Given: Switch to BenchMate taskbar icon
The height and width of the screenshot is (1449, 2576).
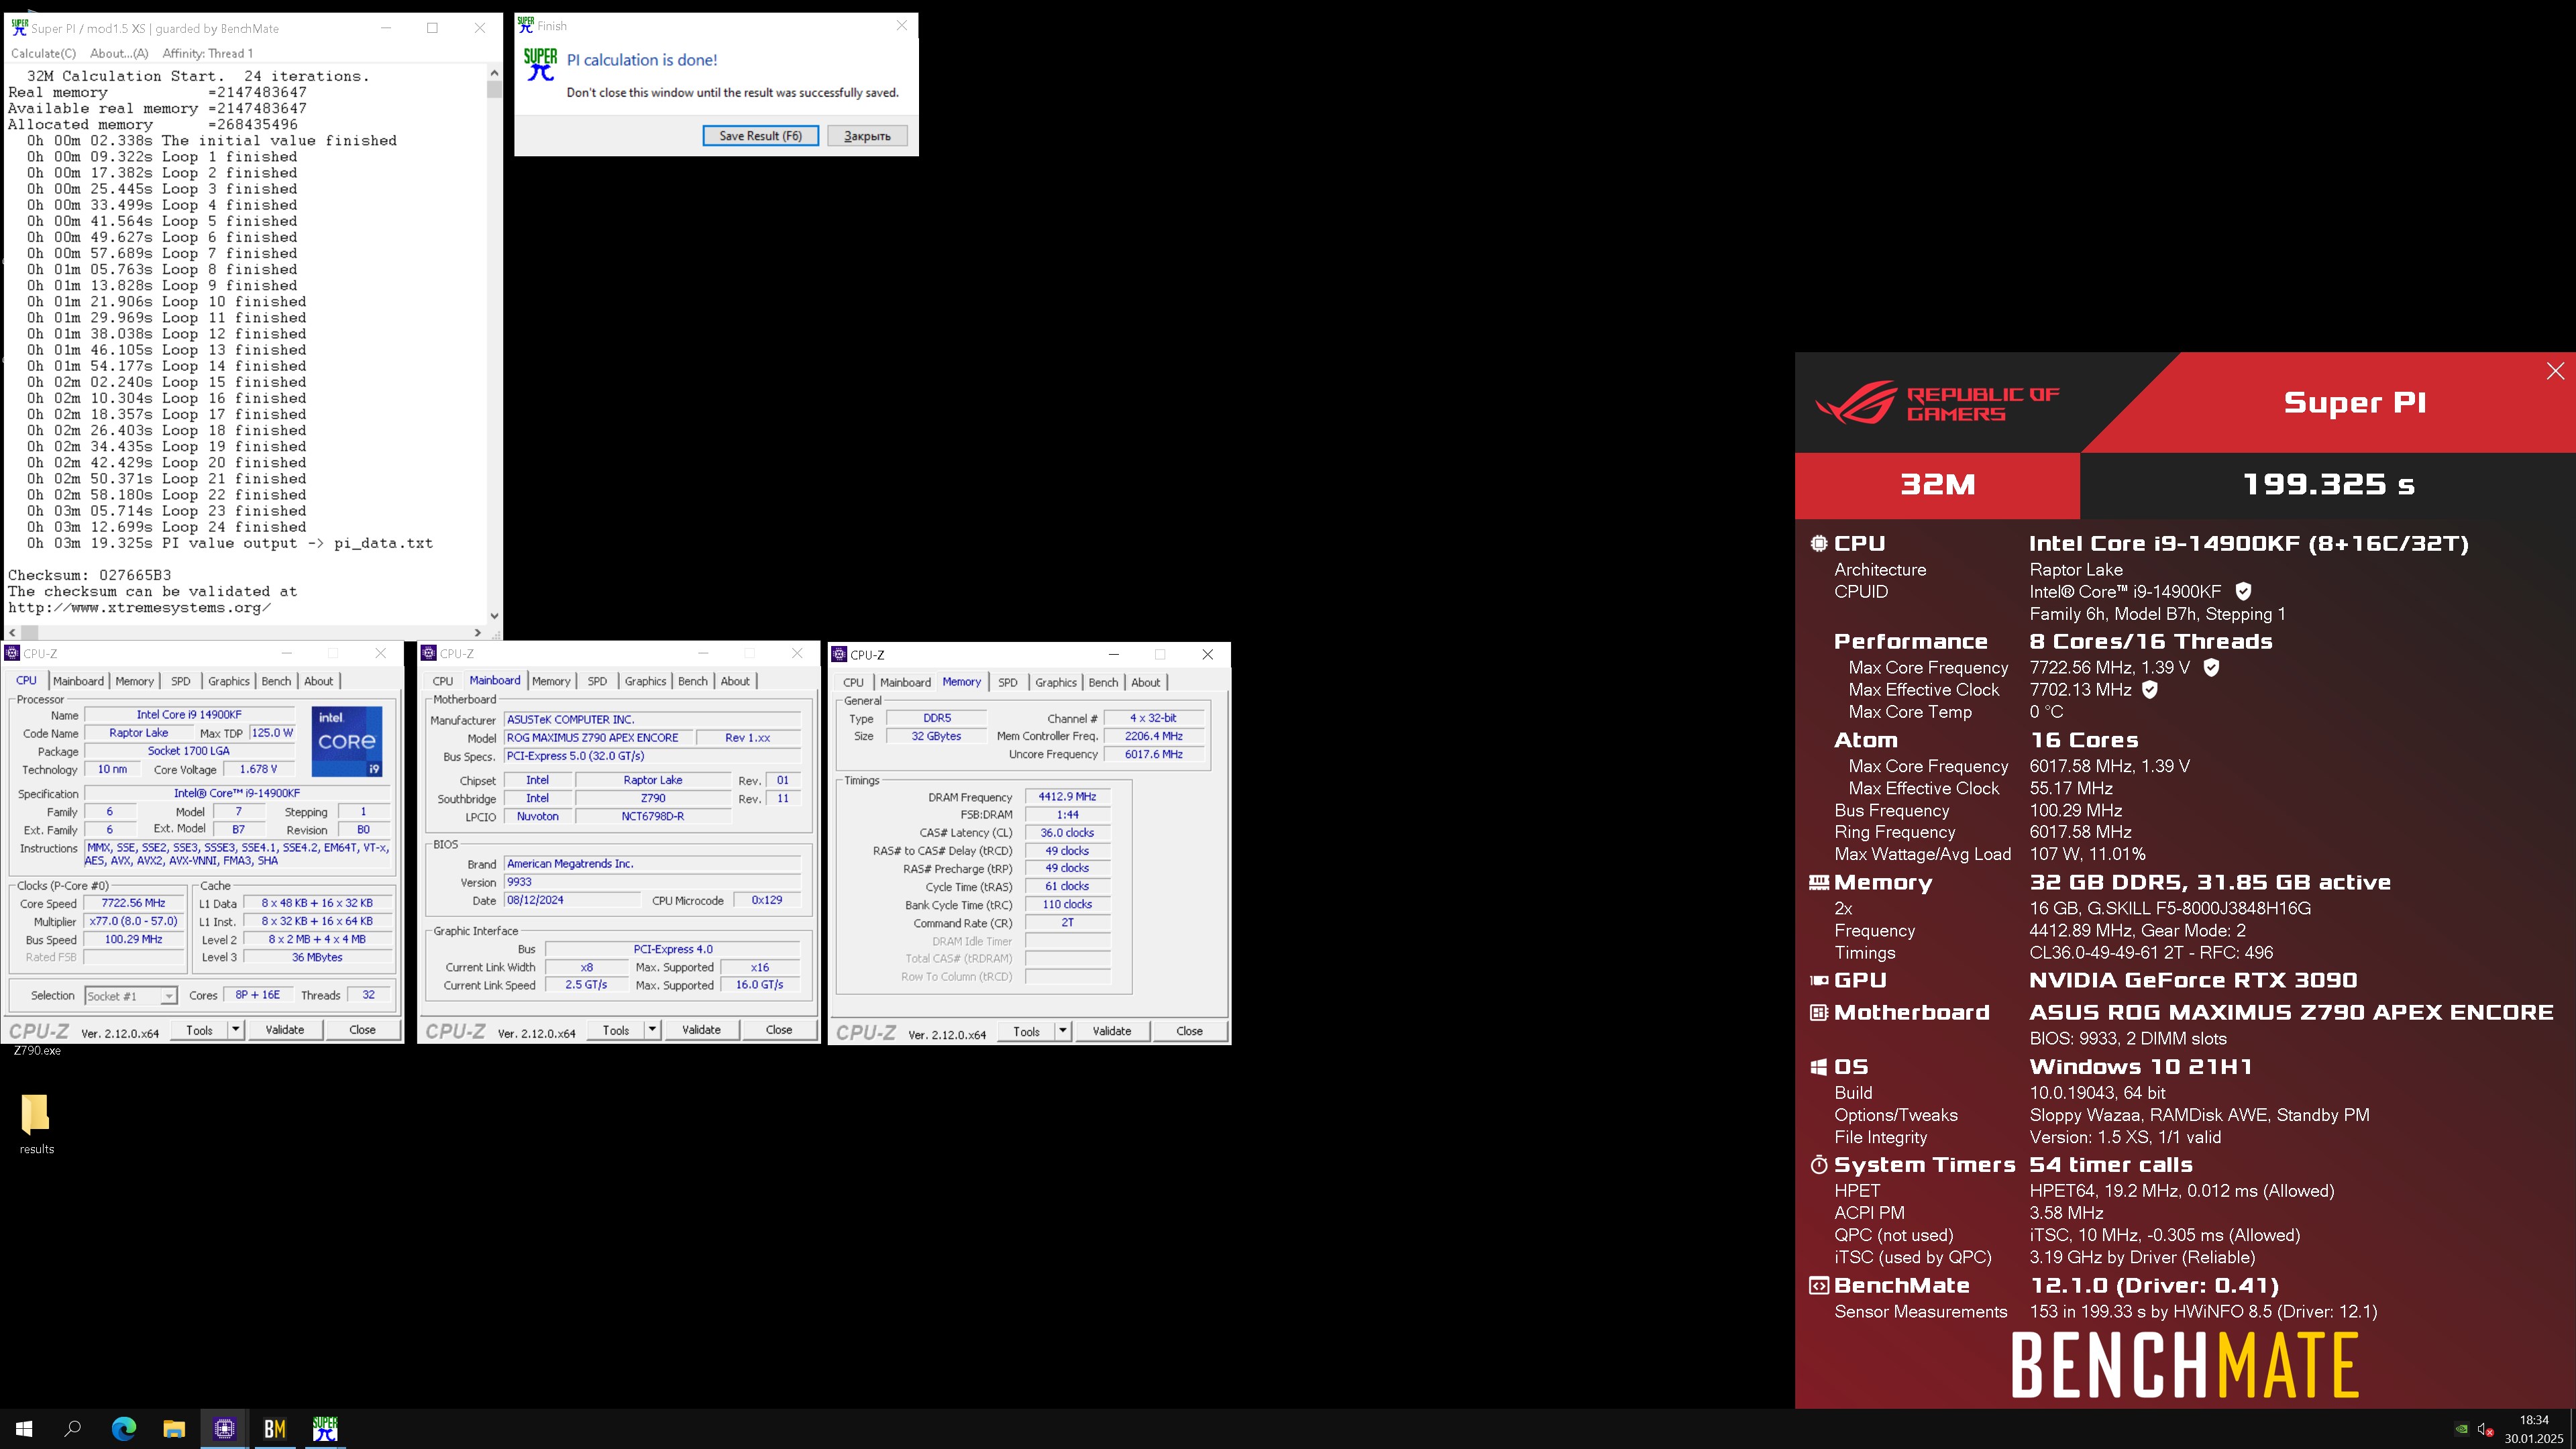Looking at the screenshot, I should [x=275, y=1429].
